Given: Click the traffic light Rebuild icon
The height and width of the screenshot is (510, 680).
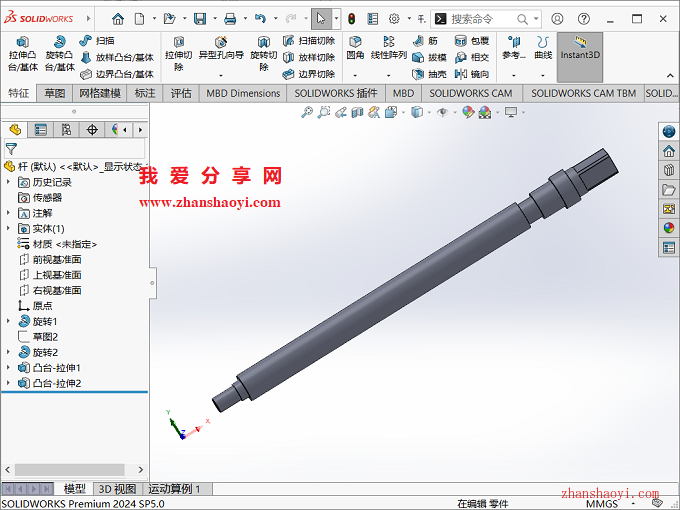Looking at the screenshot, I should [351, 19].
